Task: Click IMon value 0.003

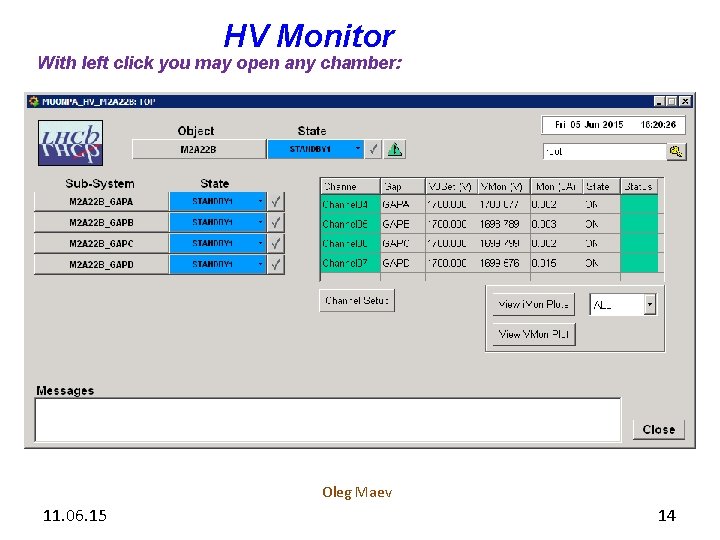Action: pos(544,224)
